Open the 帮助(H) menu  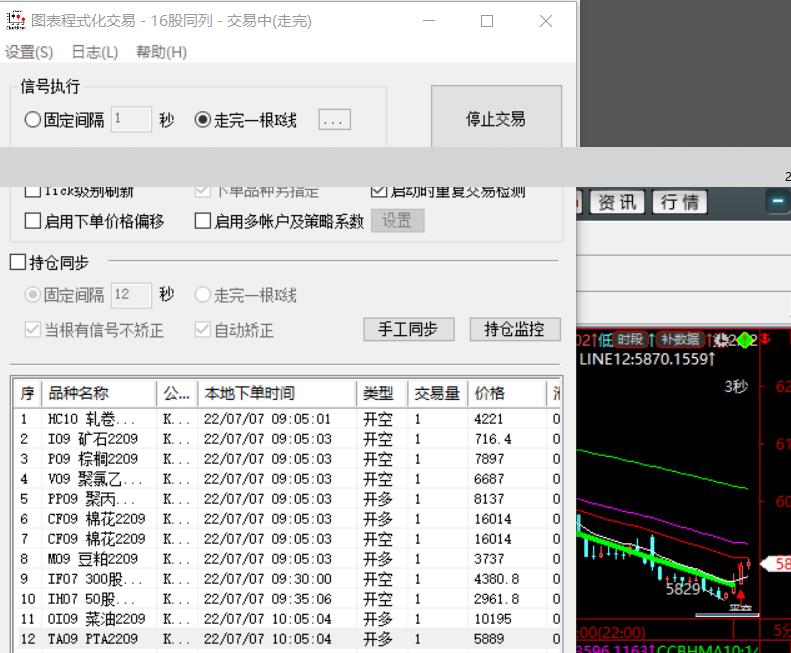[161, 52]
